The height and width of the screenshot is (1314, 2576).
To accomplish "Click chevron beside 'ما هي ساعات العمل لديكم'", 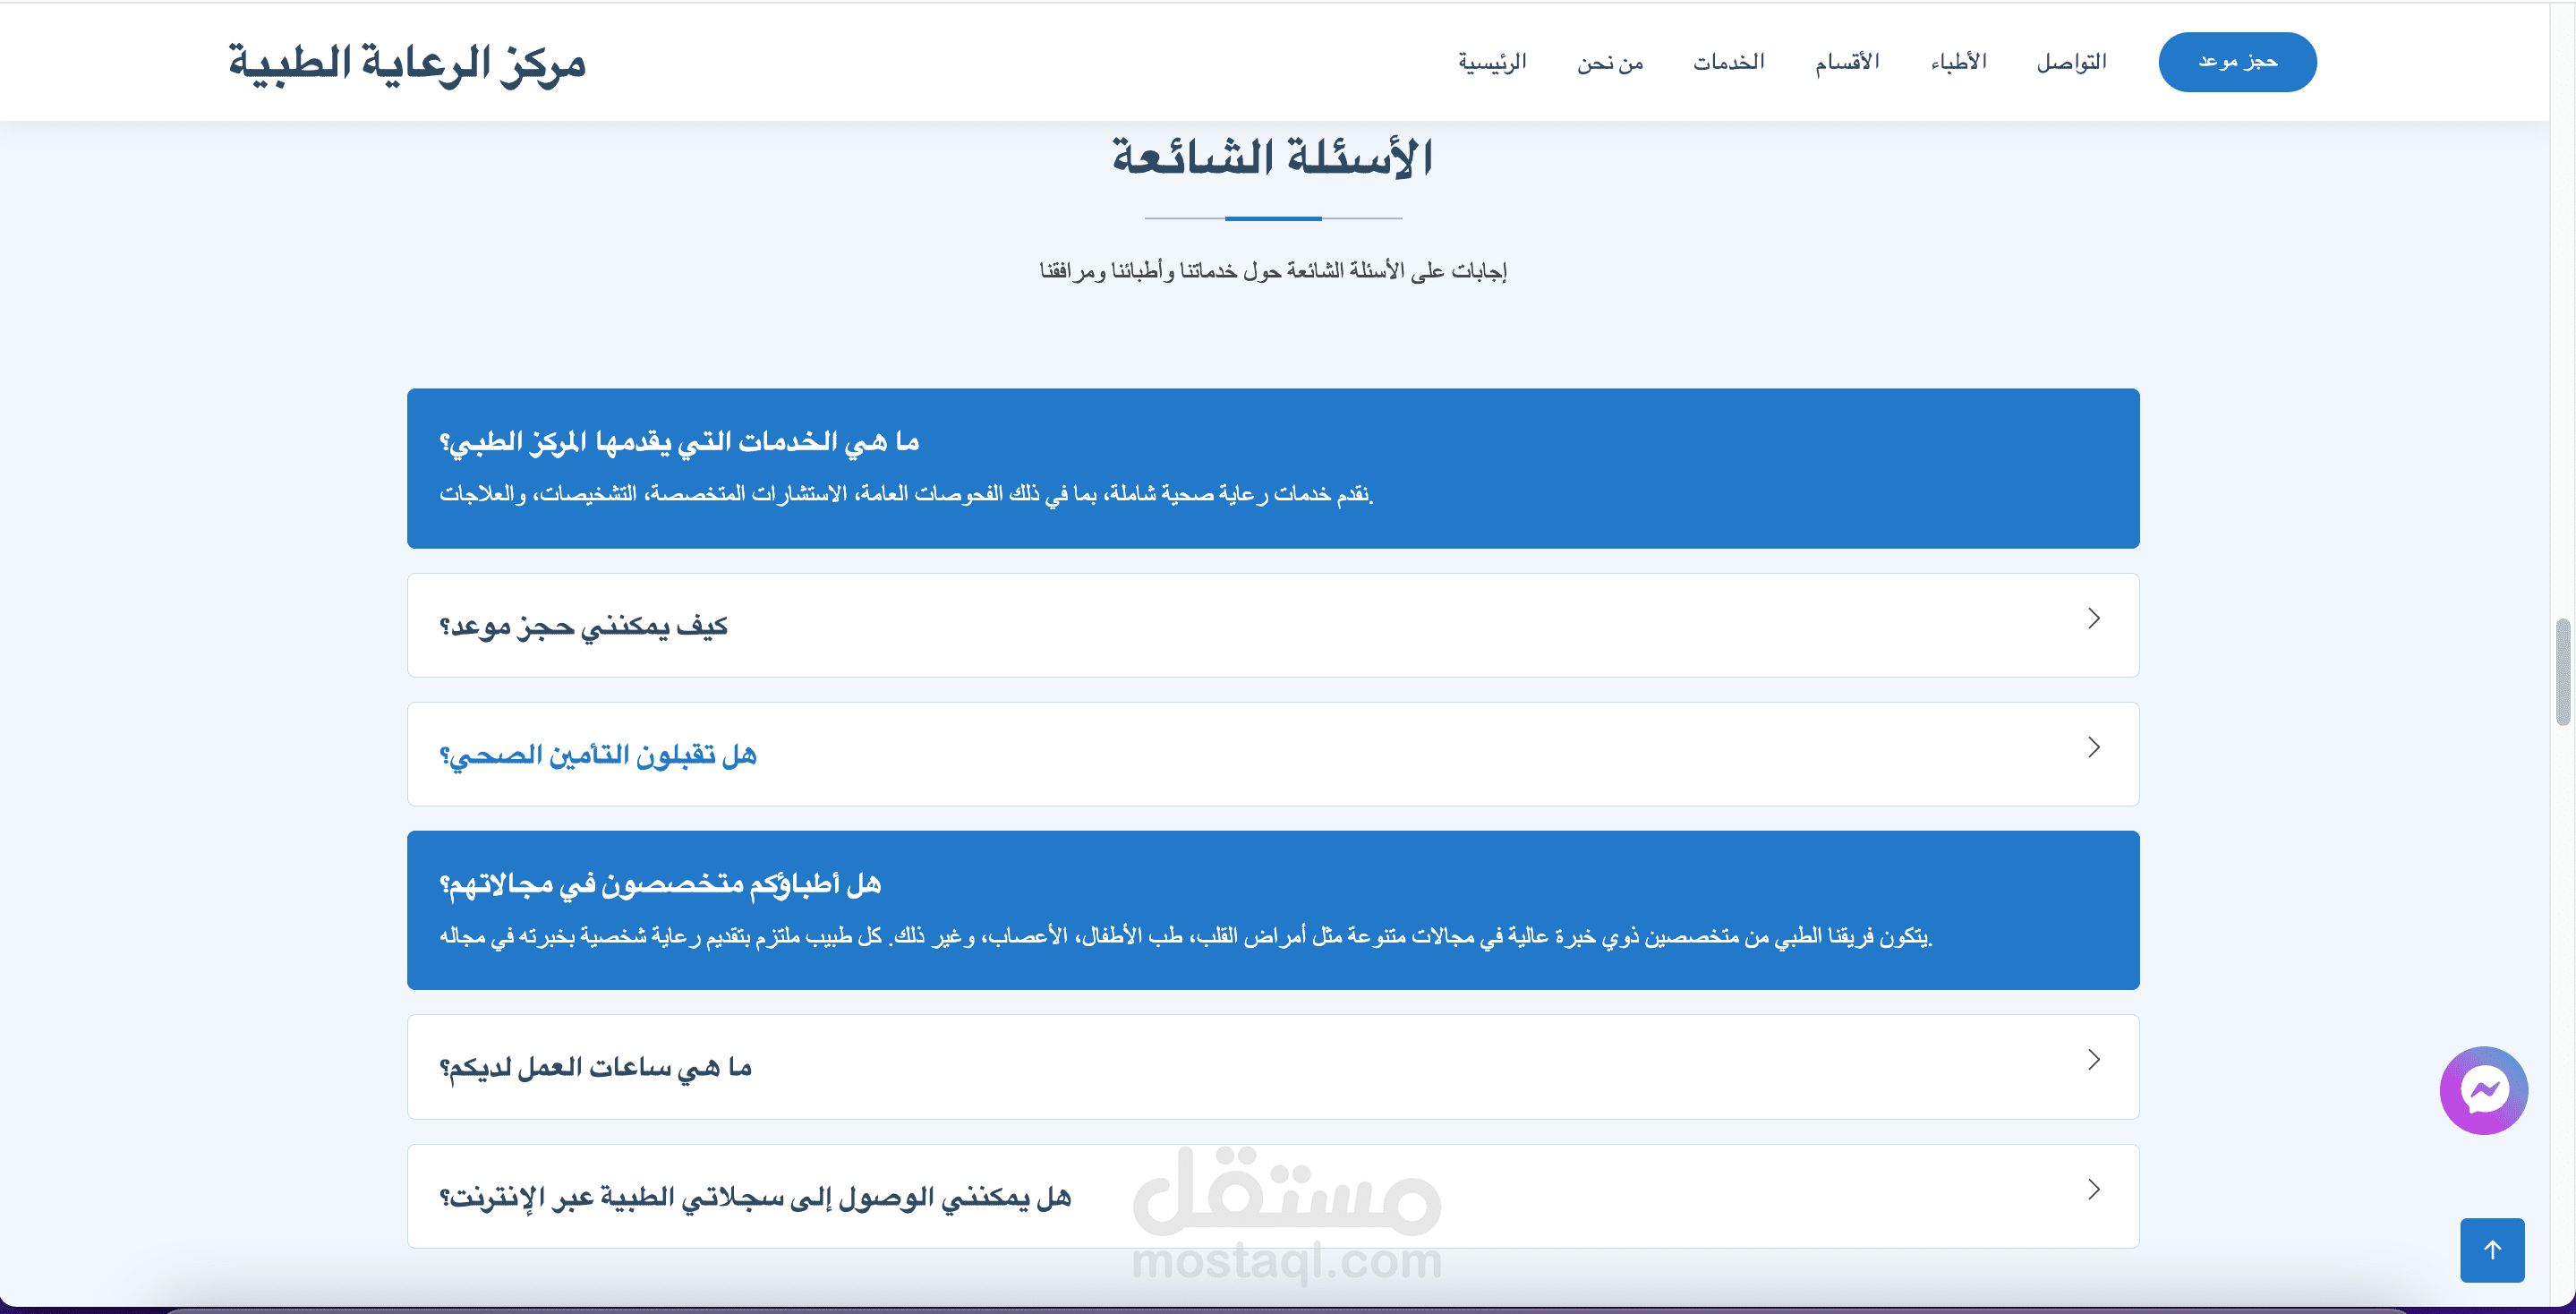I will click(2093, 1060).
